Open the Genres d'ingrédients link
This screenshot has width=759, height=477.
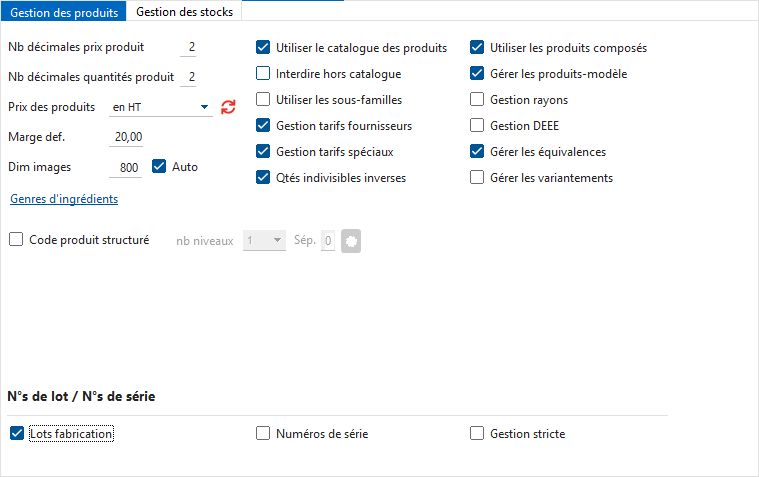point(64,199)
